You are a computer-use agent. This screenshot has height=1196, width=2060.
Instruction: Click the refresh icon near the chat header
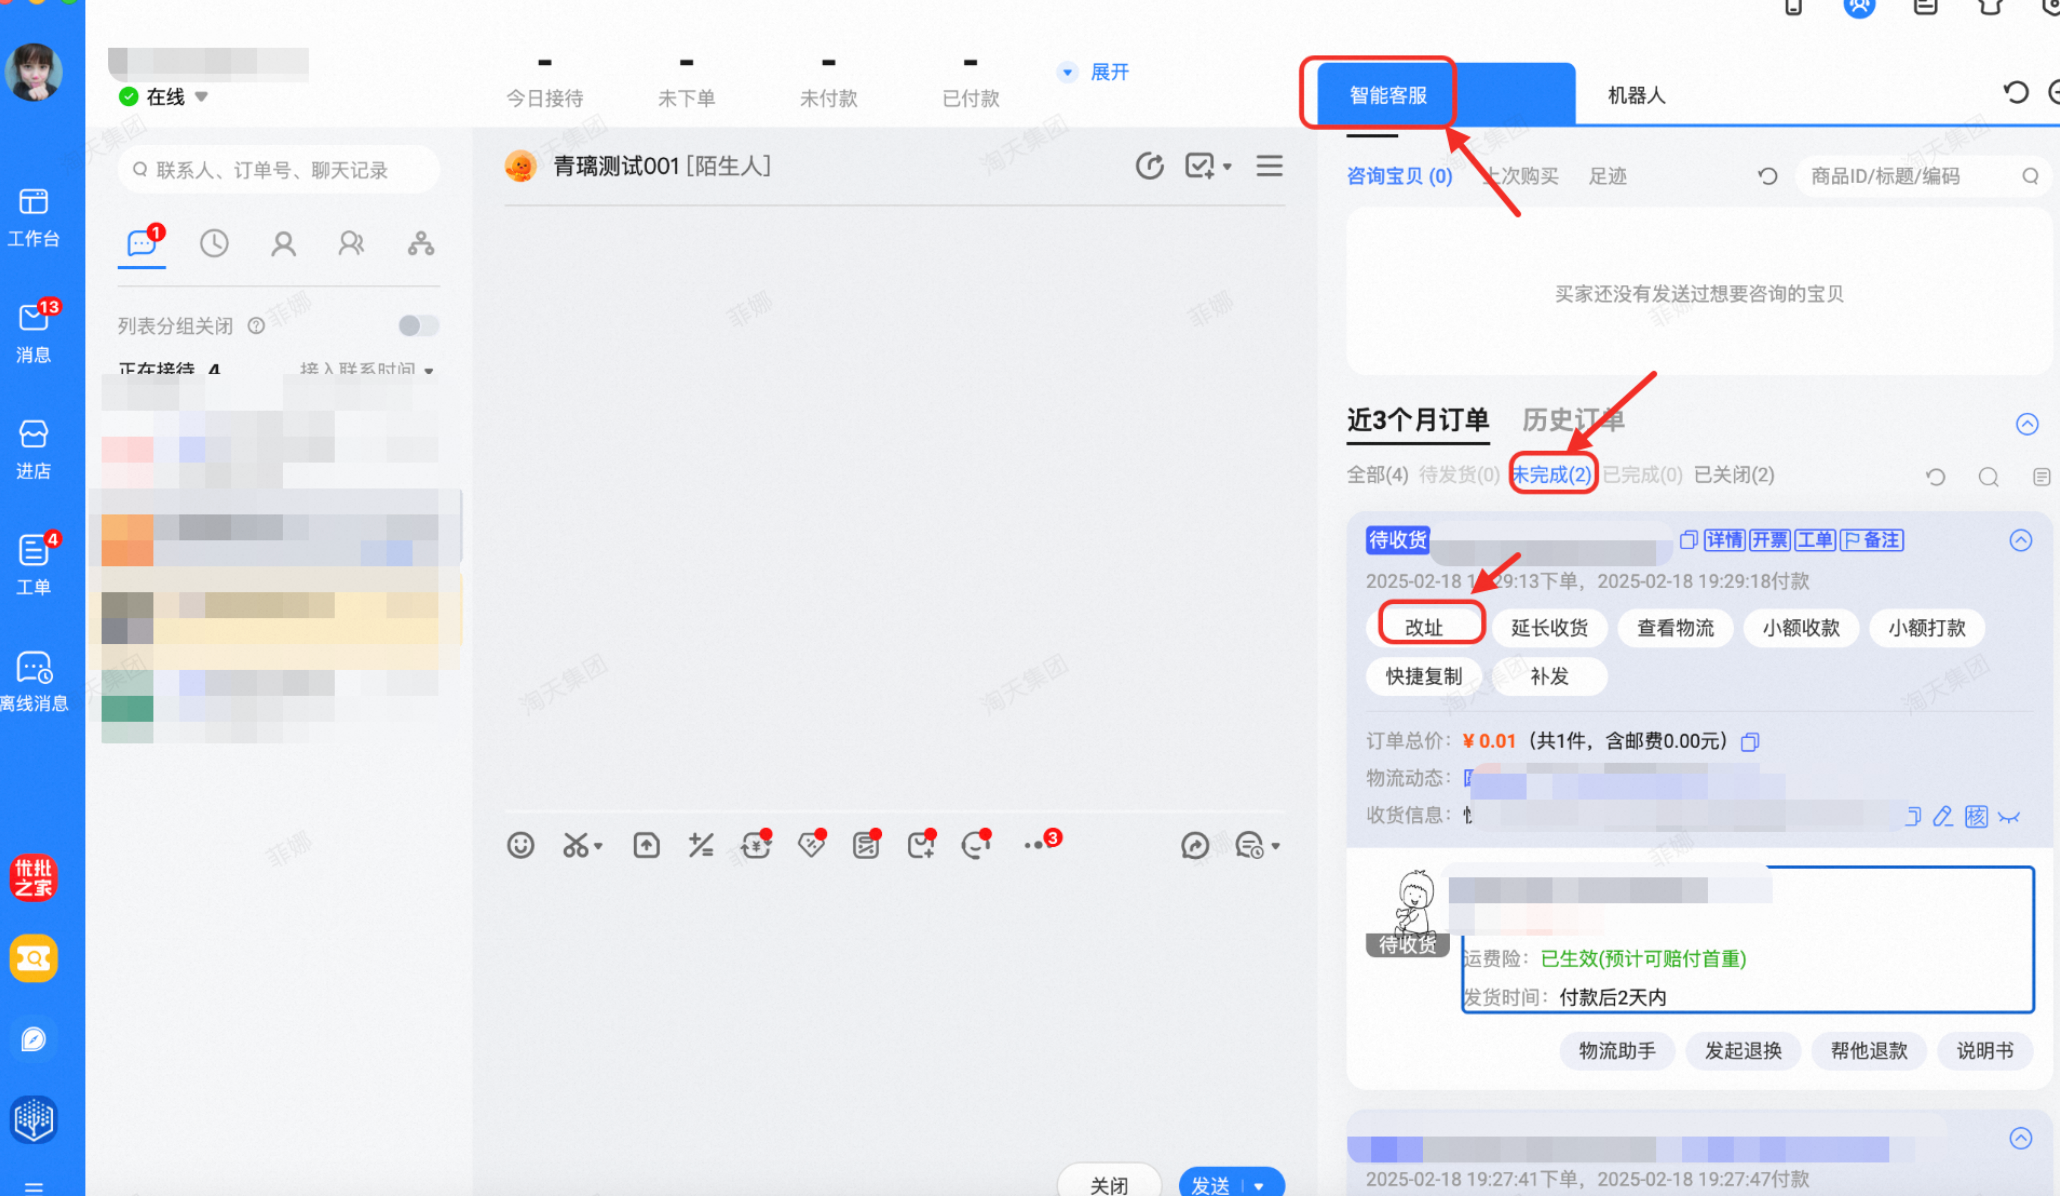1150,166
